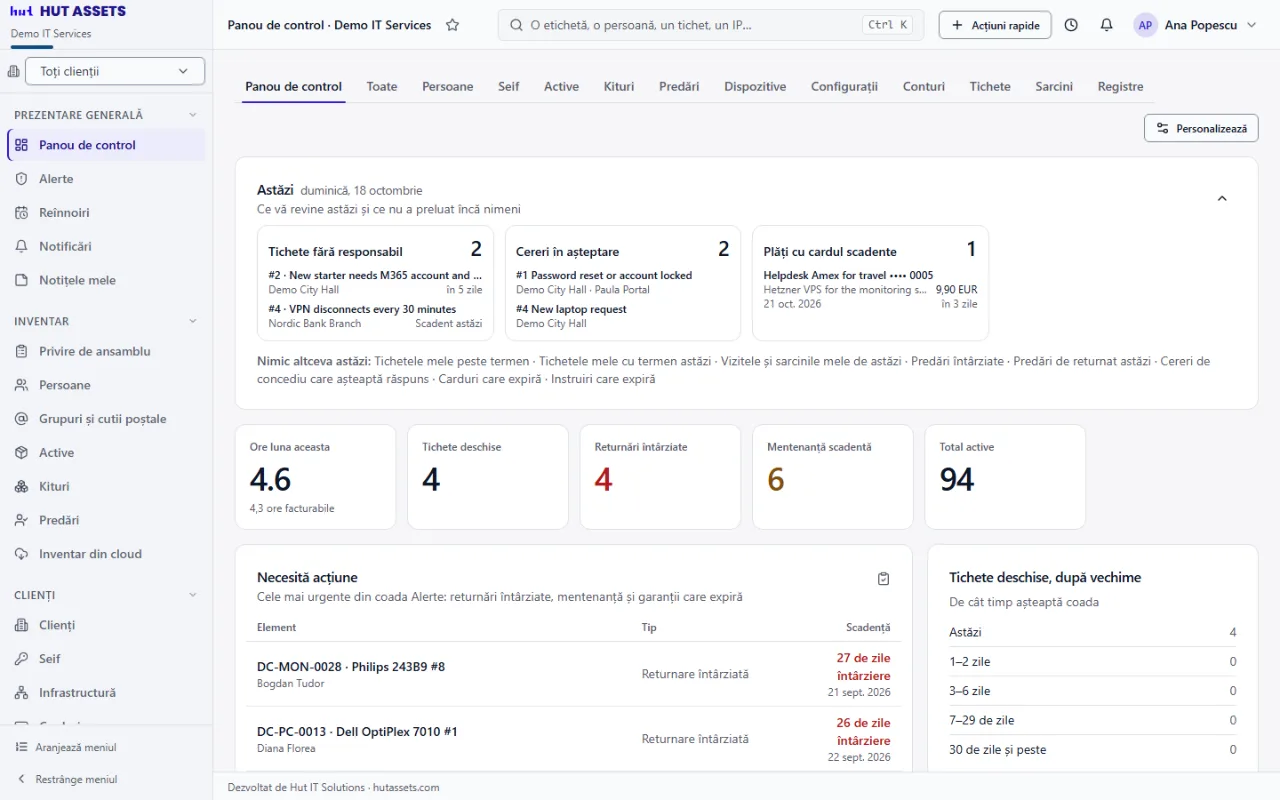Open ticket VPN disconnects every 30 minutes
The image size is (1280, 800).
(375, 316)
